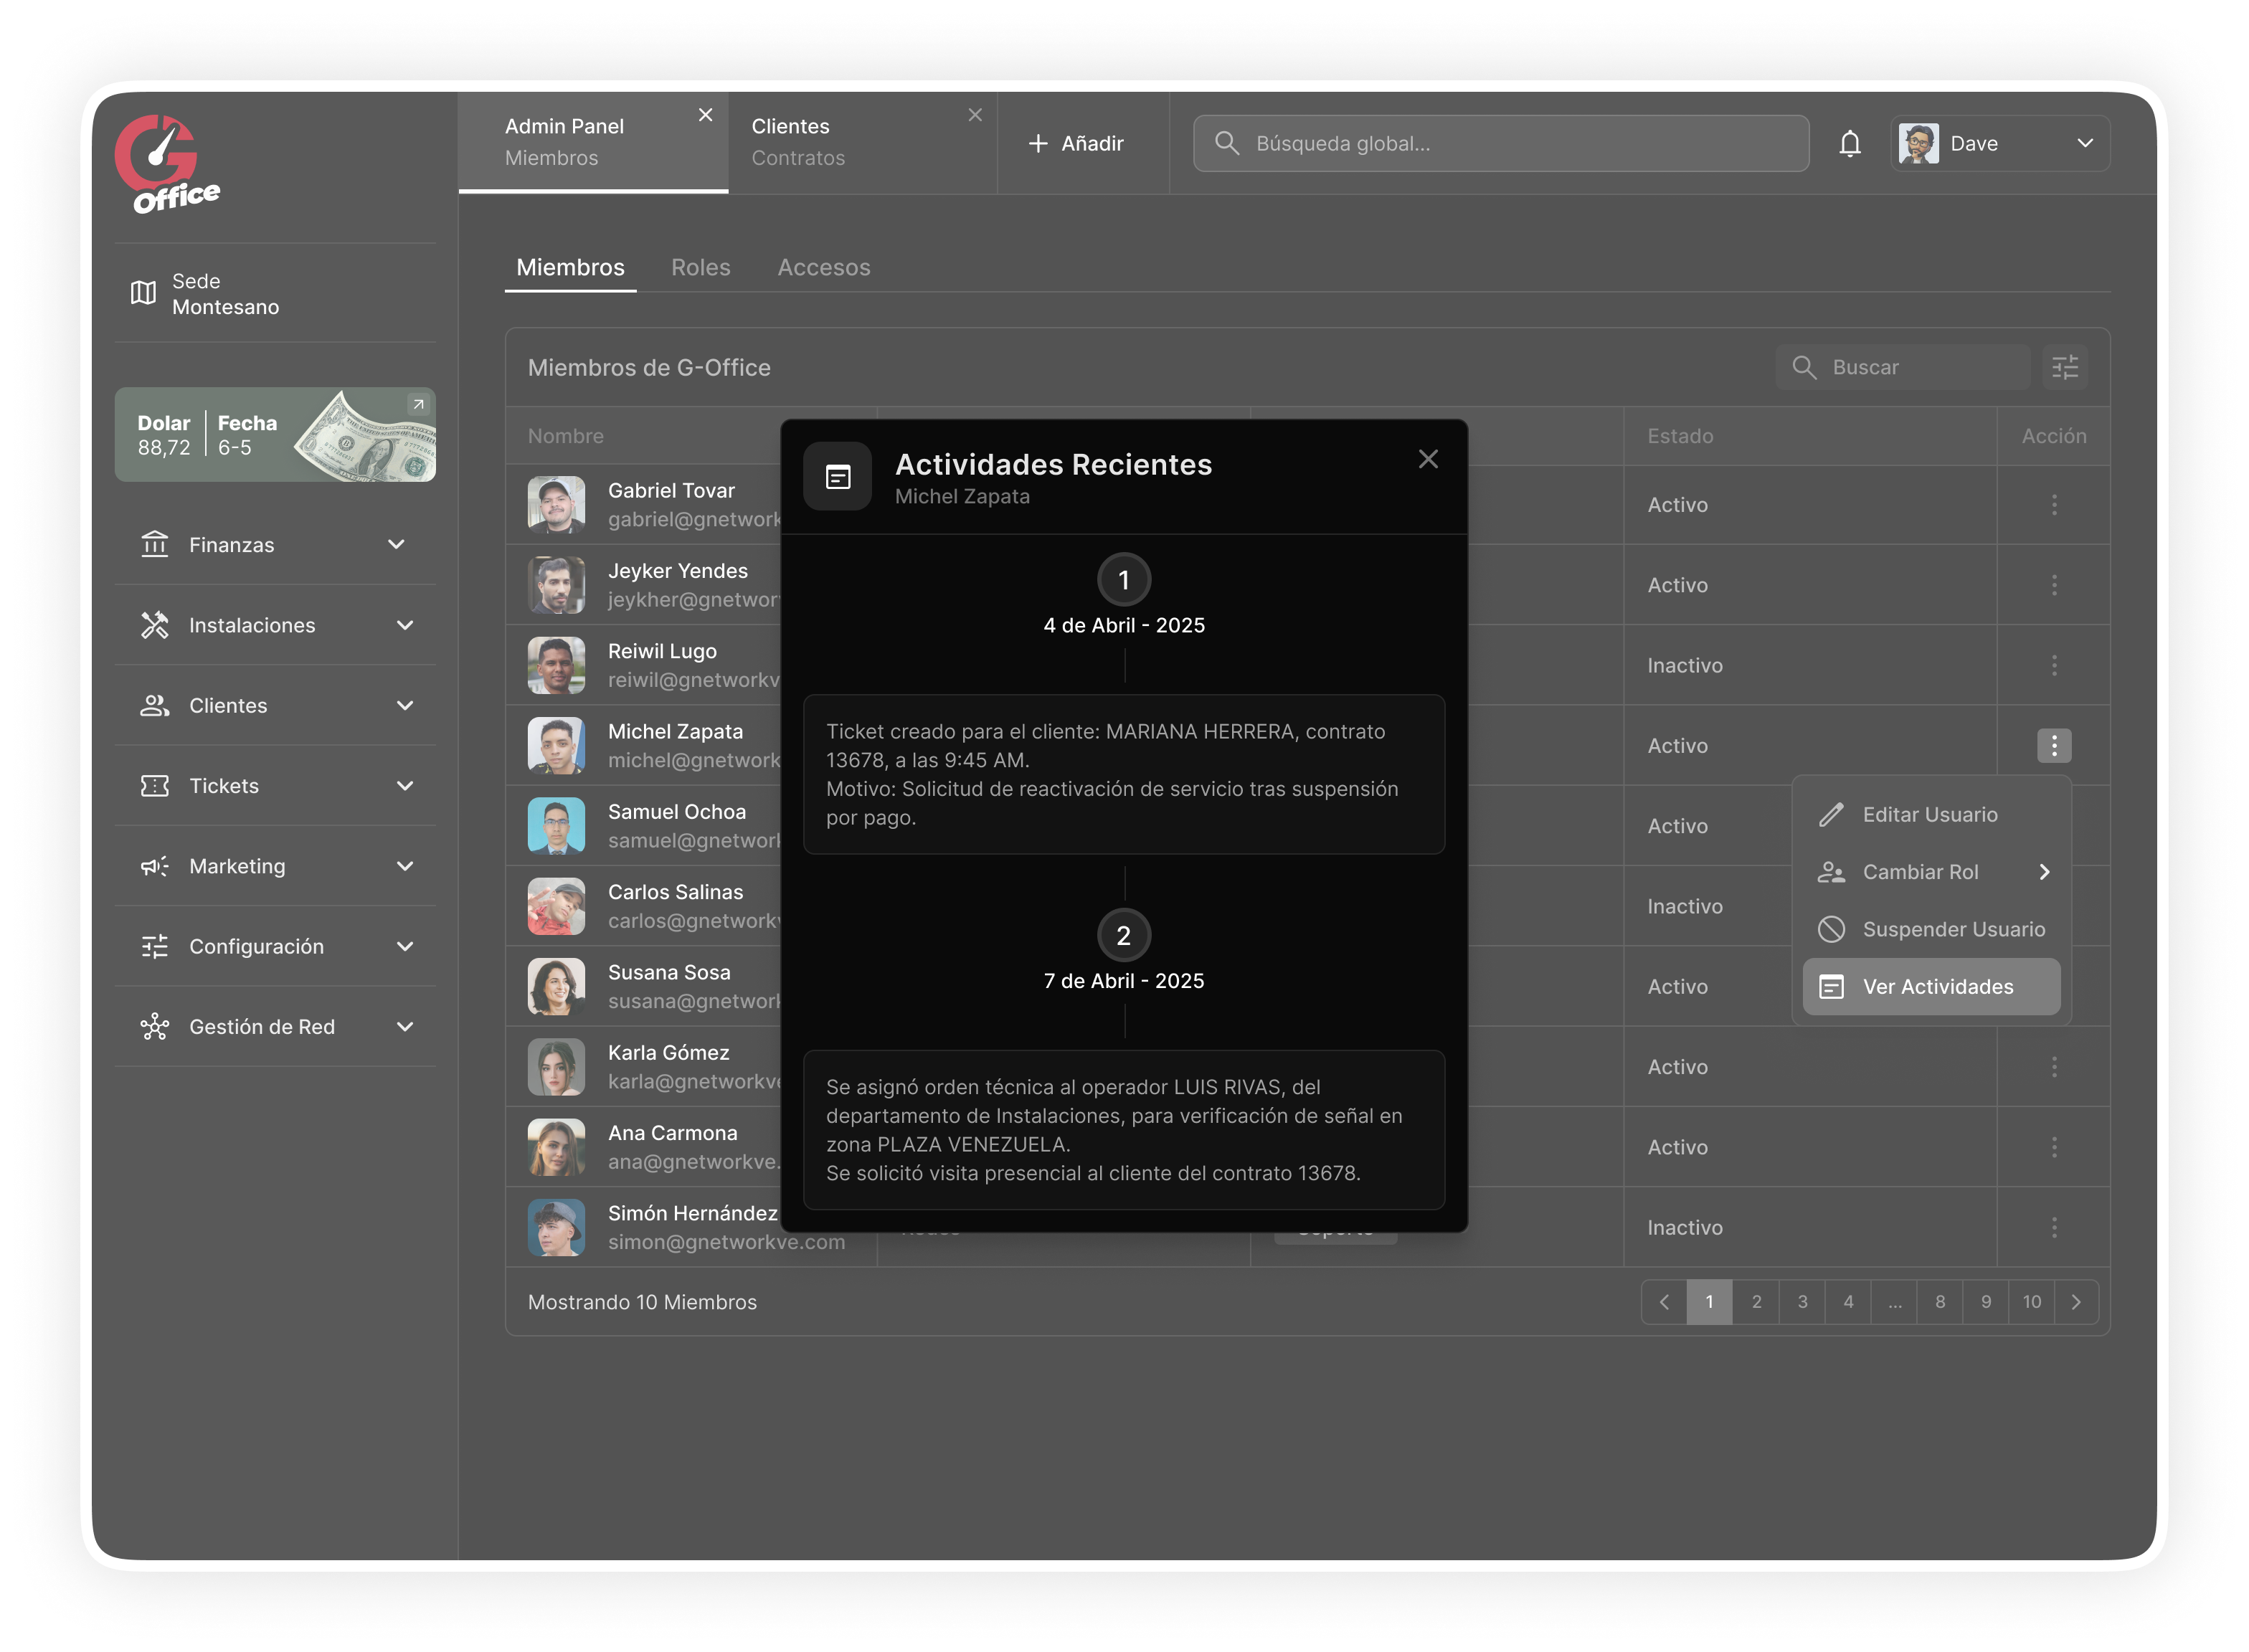Click the Tickets icon in sidebar
Viewport: 2249px width, 1652px height.
pos(155,785)
